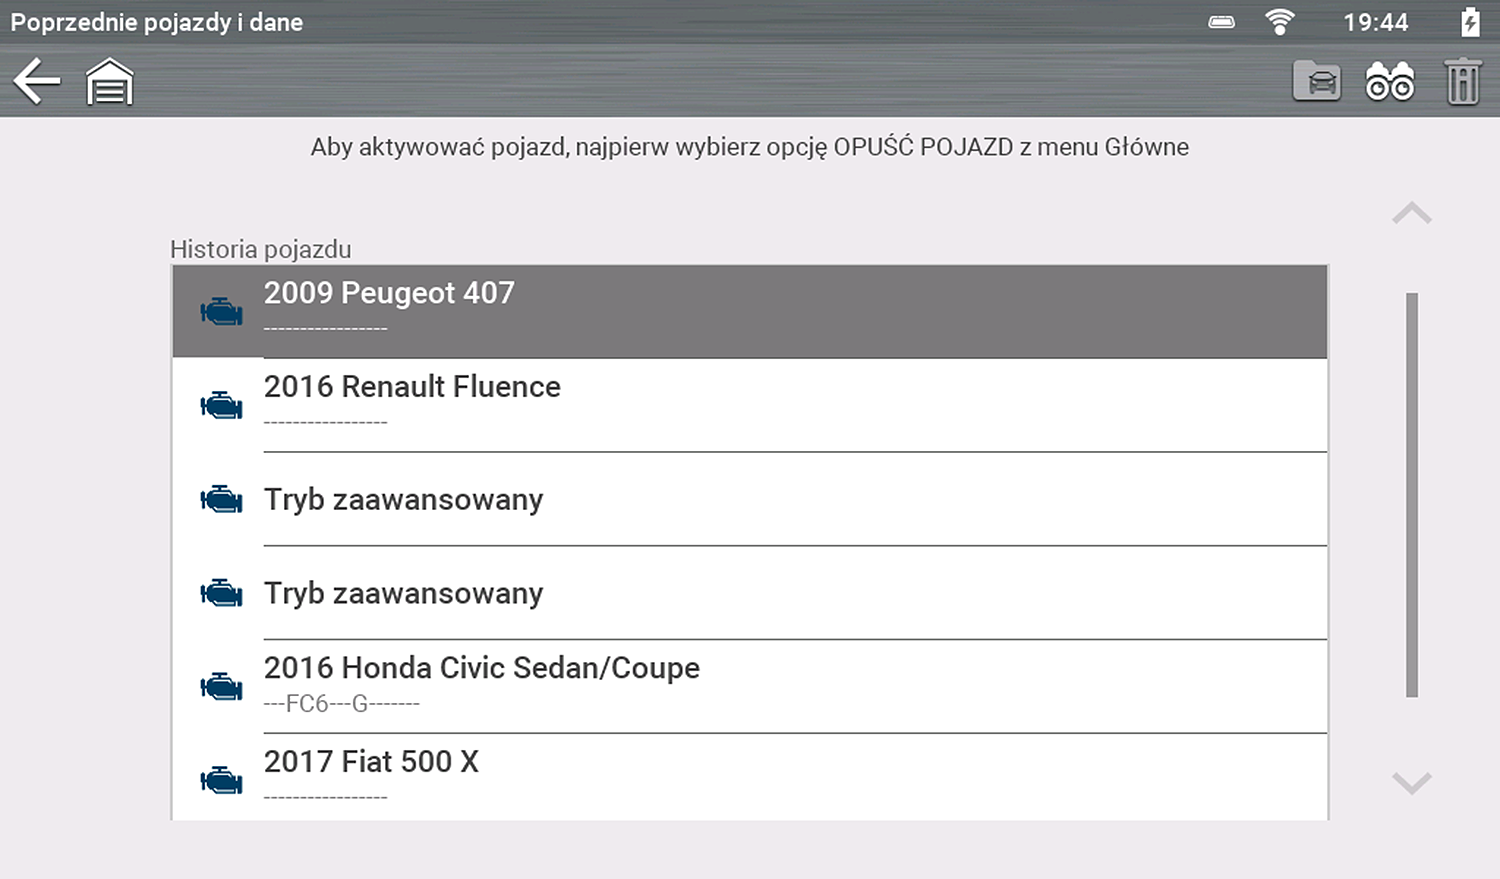Go back using the arrow icon

pos(37,81)
